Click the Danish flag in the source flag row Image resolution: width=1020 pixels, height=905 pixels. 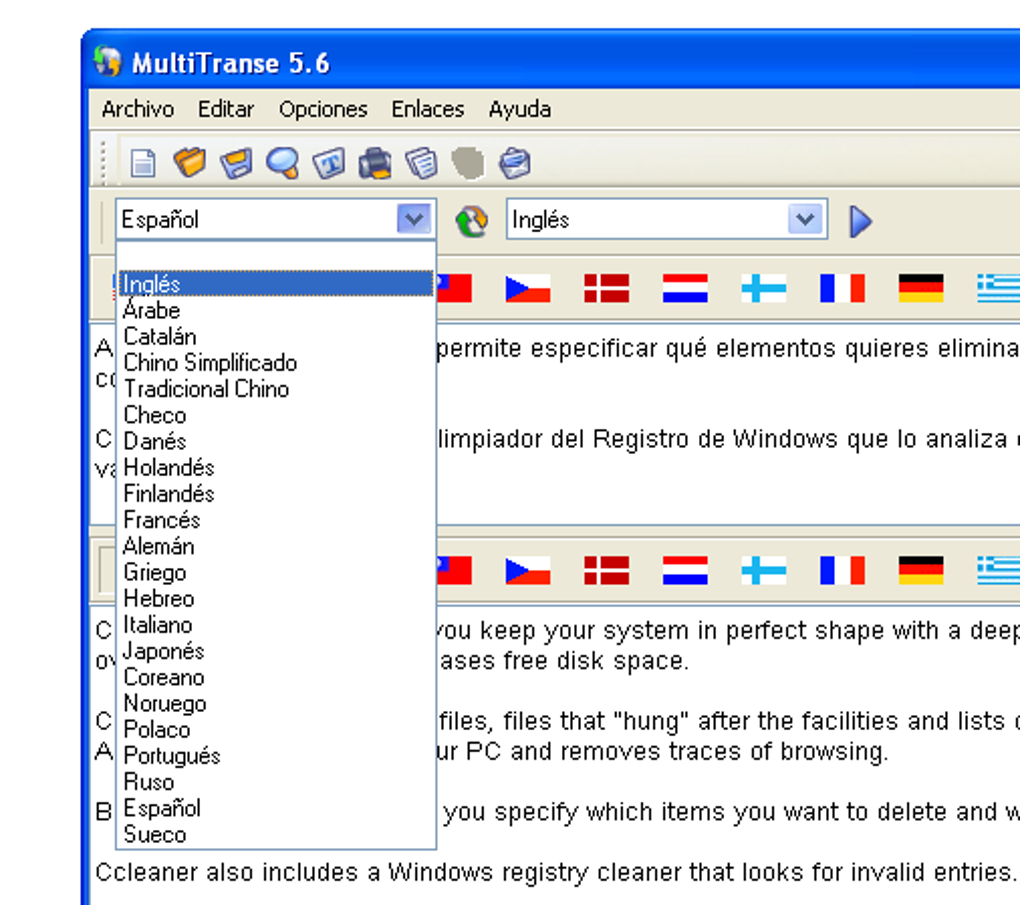click(606, 288)
